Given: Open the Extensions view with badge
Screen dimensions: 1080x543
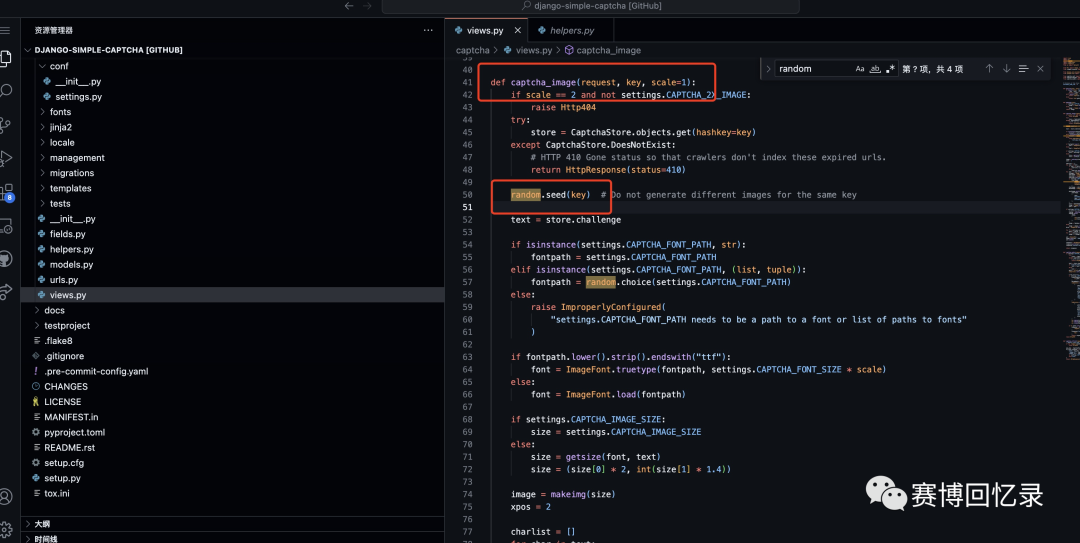Looking at the screenshot, I should click(x=6, y=192).
